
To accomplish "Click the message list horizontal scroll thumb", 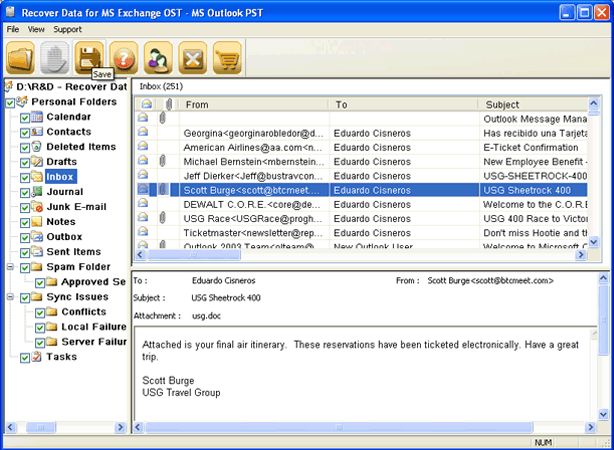I will (193, 255).
